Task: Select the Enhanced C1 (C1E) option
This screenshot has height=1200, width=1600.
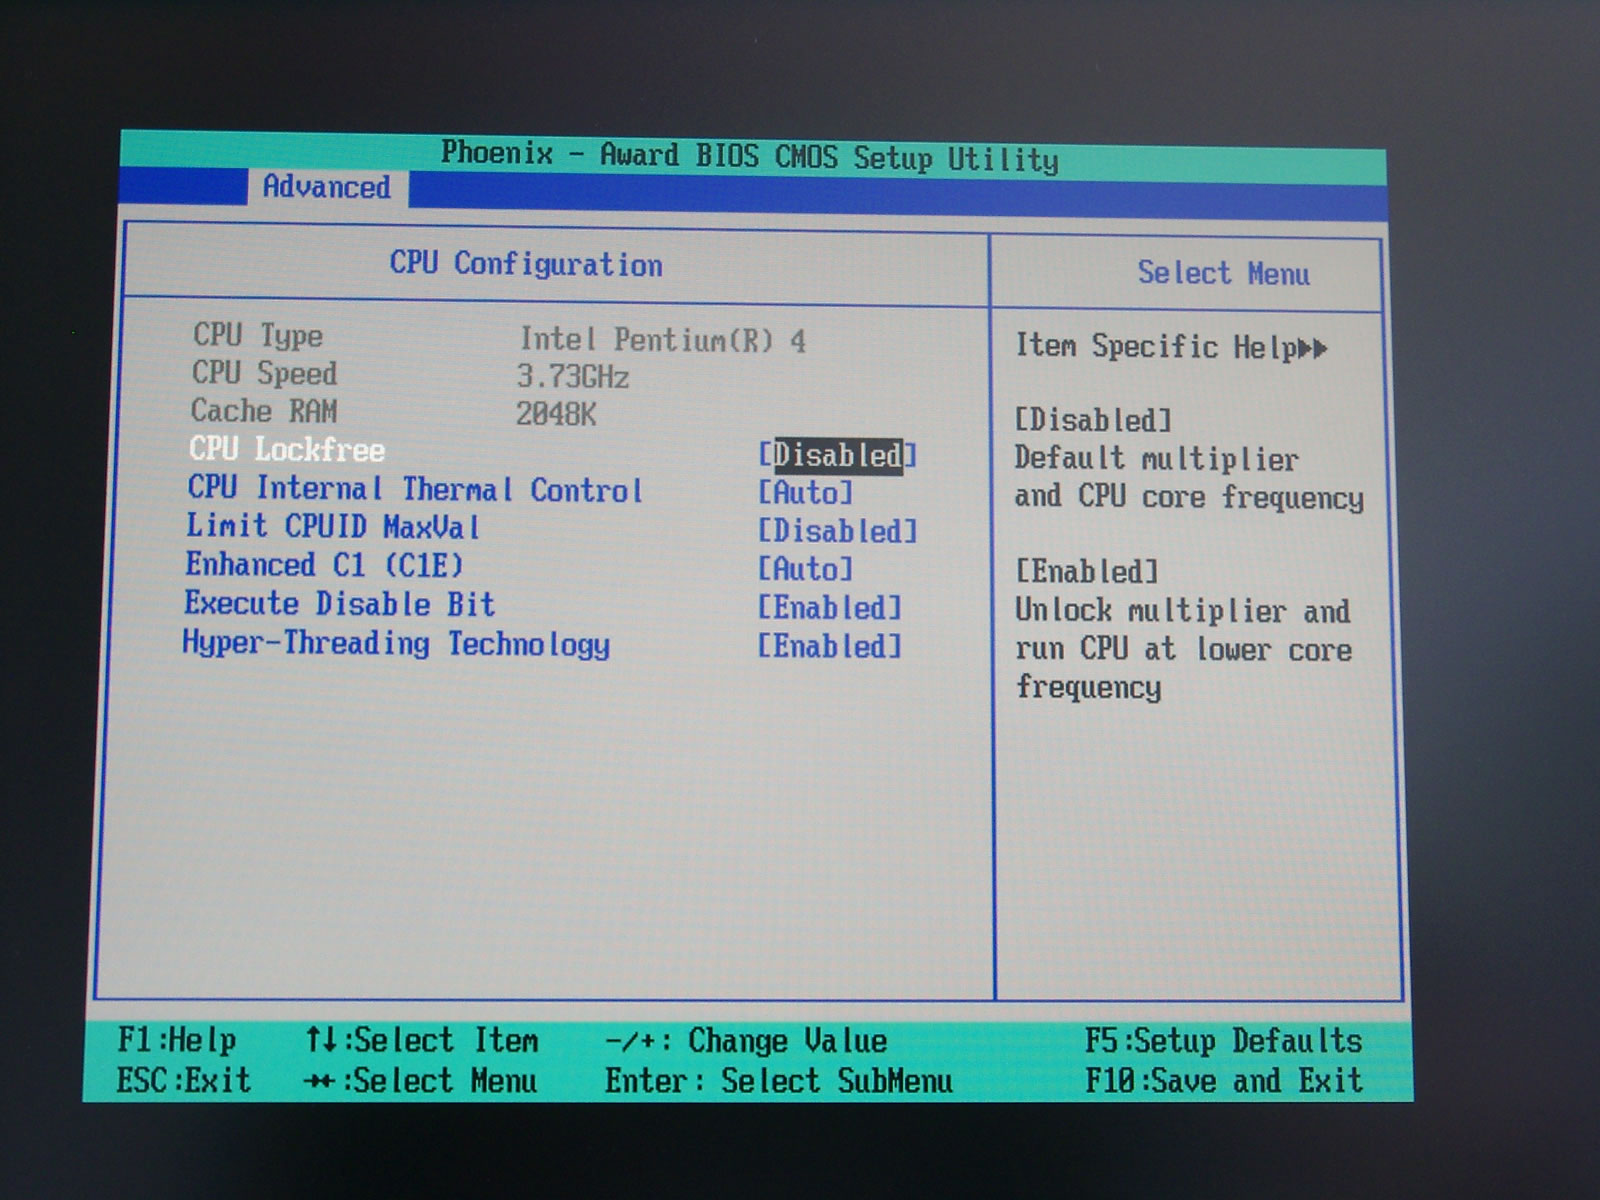Action: click(324, 565)
